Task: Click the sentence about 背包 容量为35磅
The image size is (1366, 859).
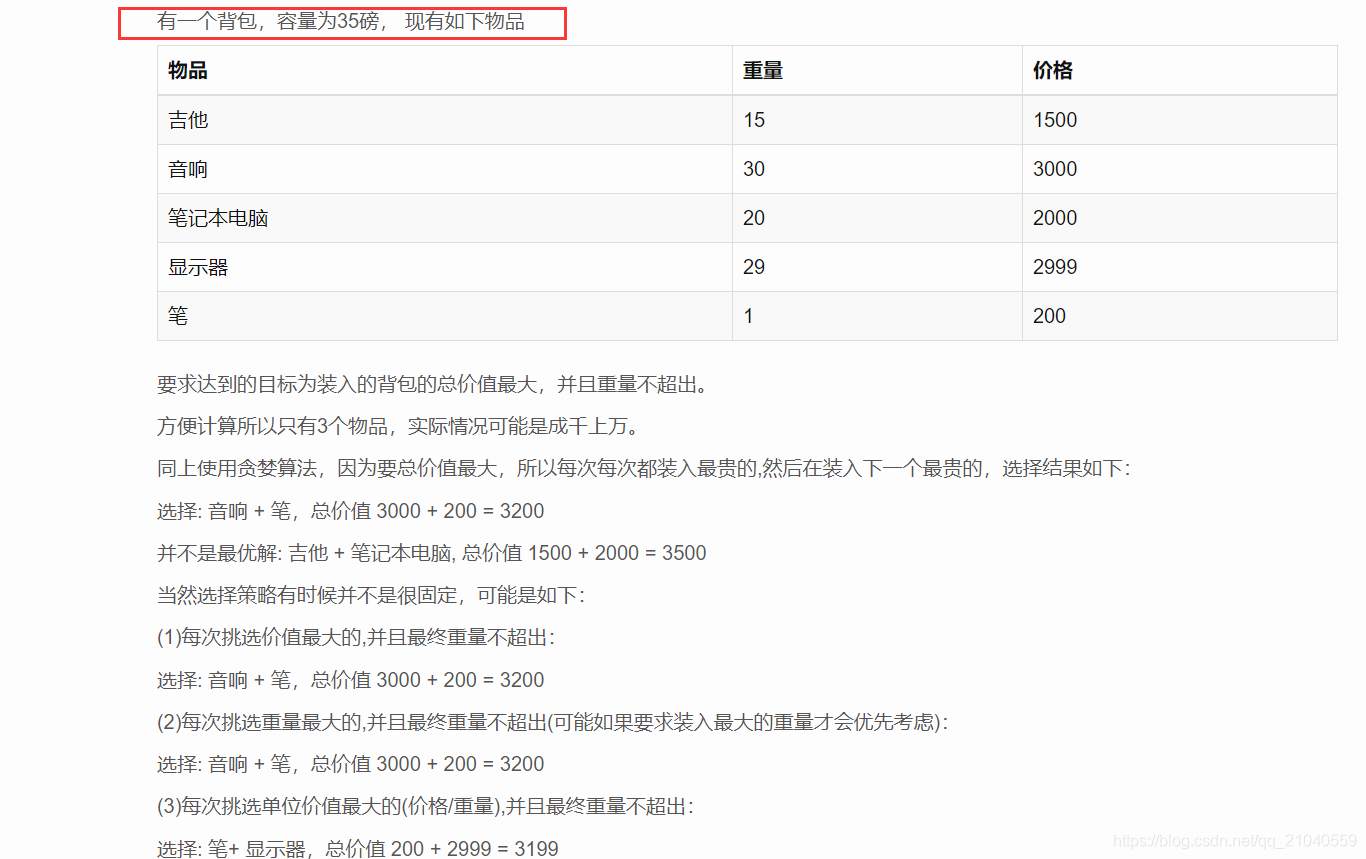Action: point(341,22)
